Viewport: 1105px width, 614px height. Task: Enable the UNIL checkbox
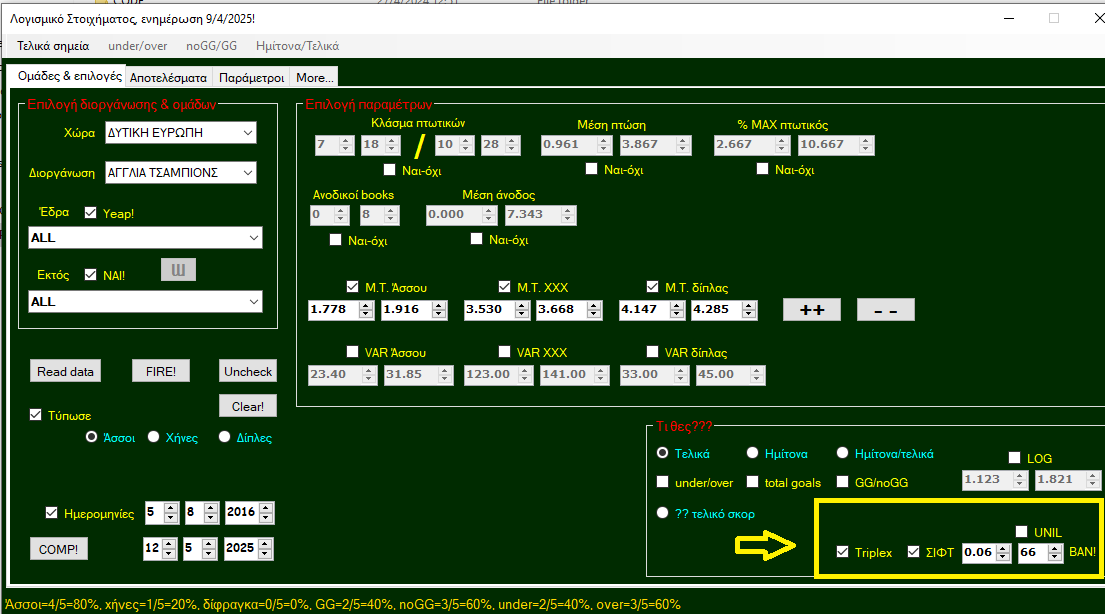point(1022,532)
